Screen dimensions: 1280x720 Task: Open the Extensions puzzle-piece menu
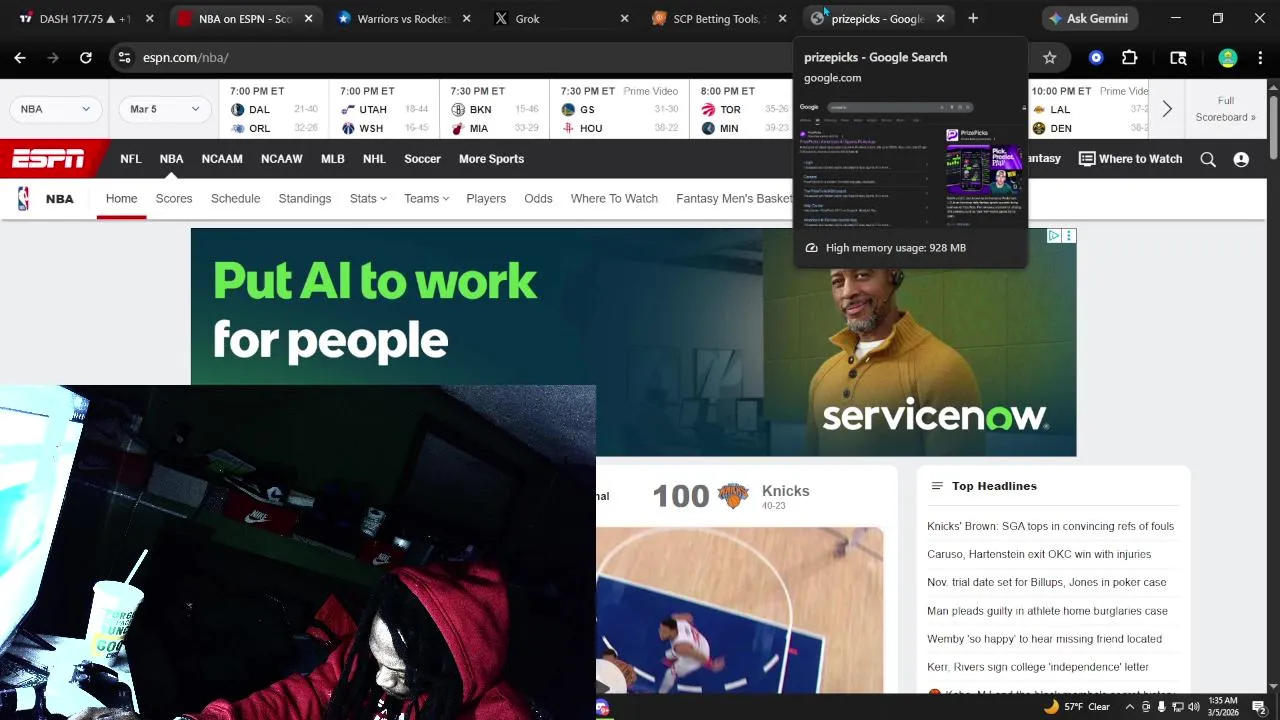click(1129, 58)
